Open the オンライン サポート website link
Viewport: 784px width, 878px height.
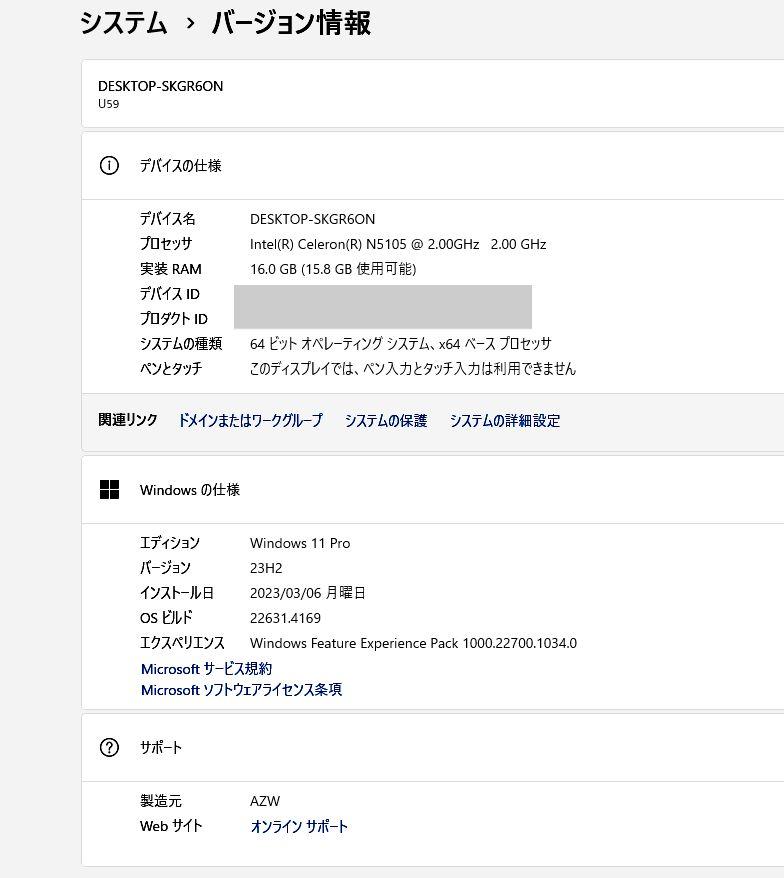(x=299, y=826)
